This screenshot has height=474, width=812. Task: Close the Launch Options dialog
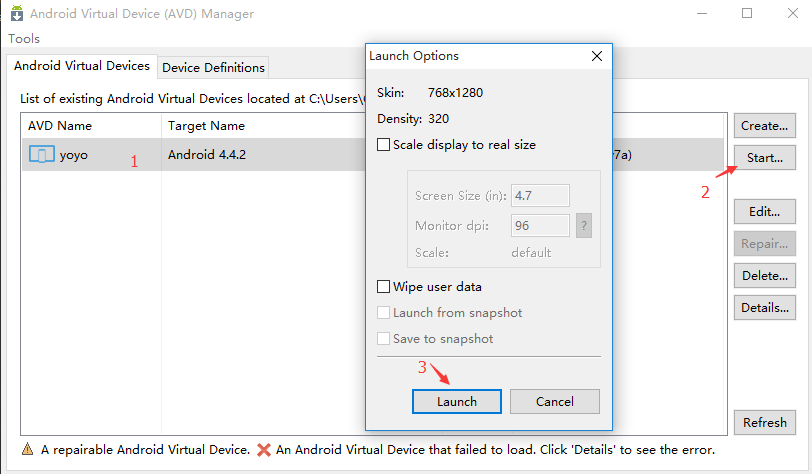[x=597, y=56]
